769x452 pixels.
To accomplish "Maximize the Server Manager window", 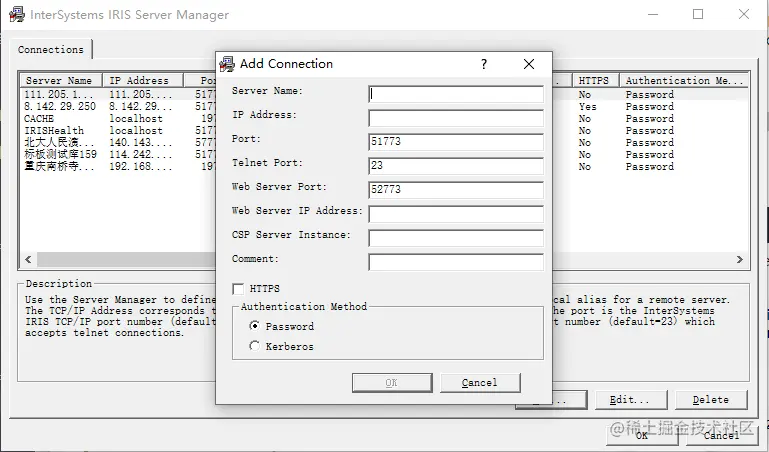I will (698, 14).
